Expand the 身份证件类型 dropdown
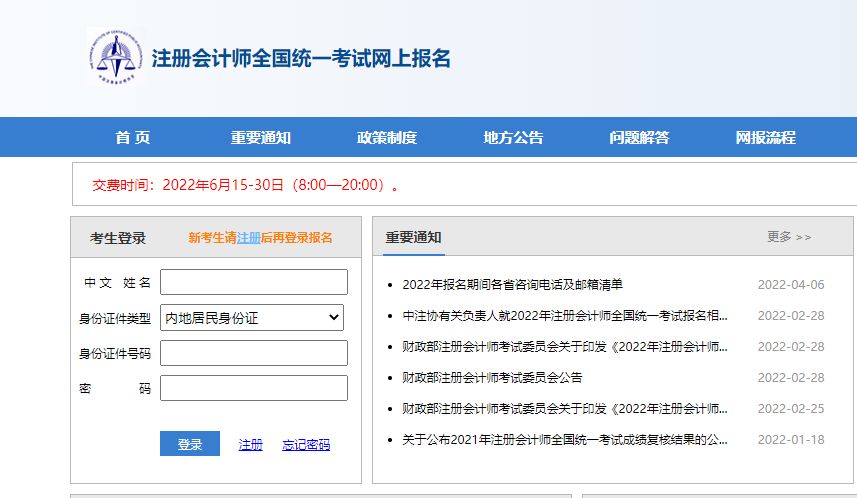The width and height of the screenshot is (857, 498). 253,318
